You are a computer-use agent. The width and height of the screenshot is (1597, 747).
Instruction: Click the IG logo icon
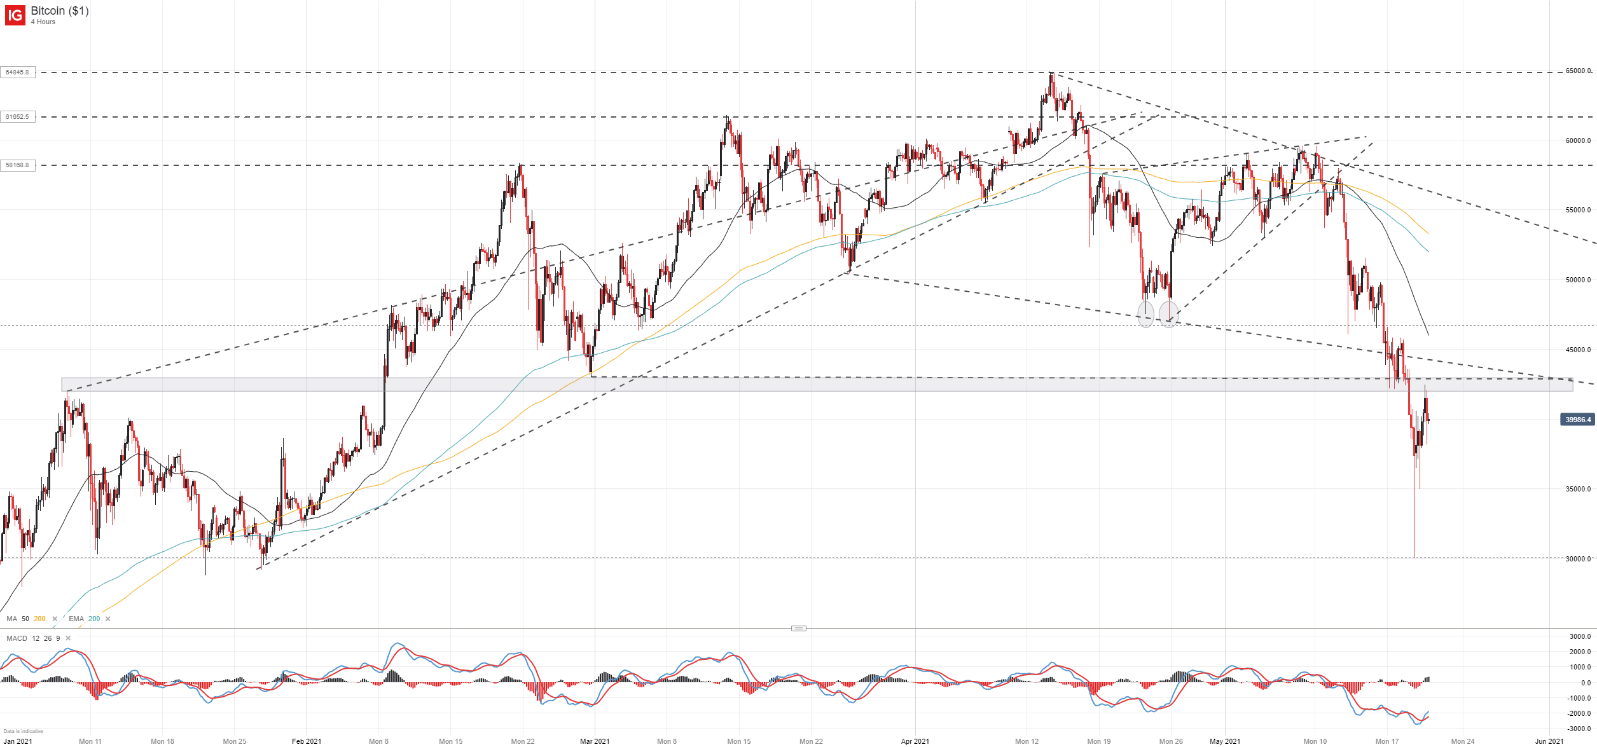15,15
